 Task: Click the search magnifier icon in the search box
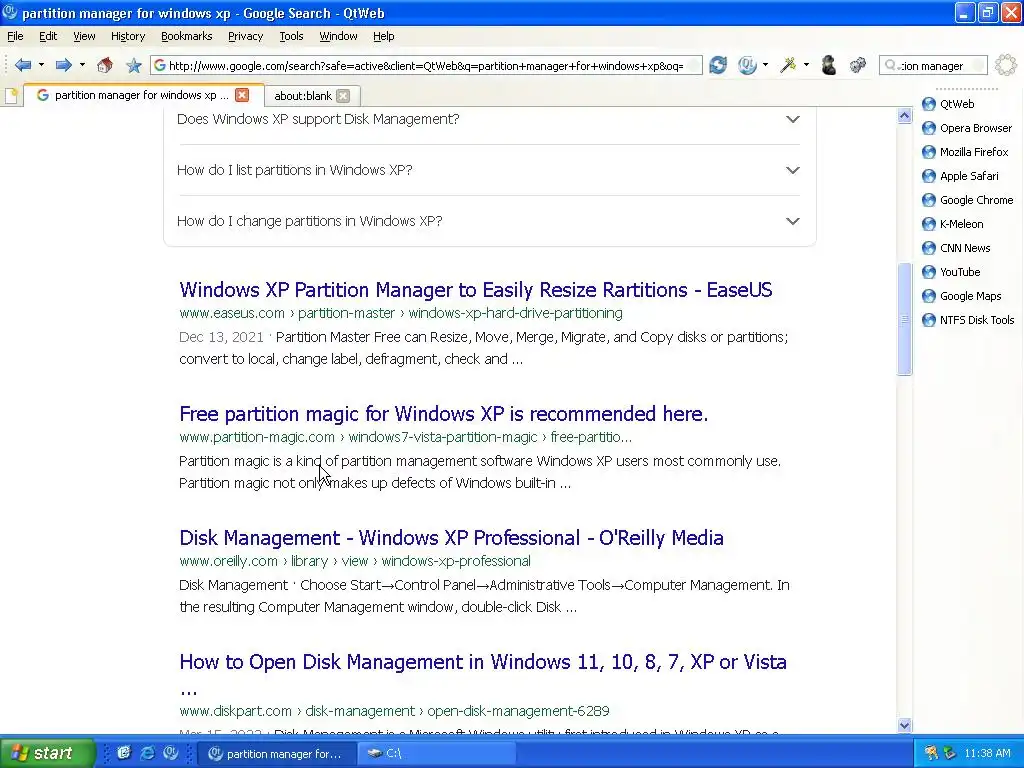pyautogui.click(x=890, y=65)
